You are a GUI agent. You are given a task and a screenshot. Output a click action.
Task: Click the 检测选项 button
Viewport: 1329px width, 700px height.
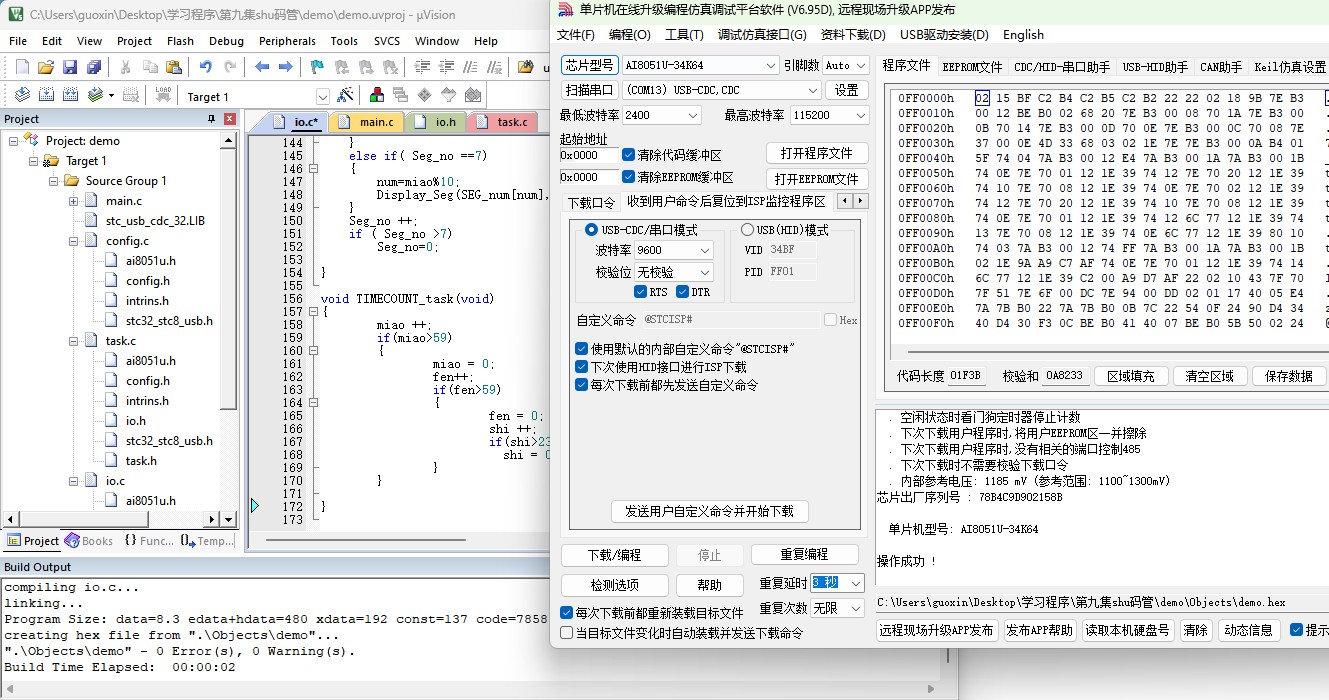[614, 585]
